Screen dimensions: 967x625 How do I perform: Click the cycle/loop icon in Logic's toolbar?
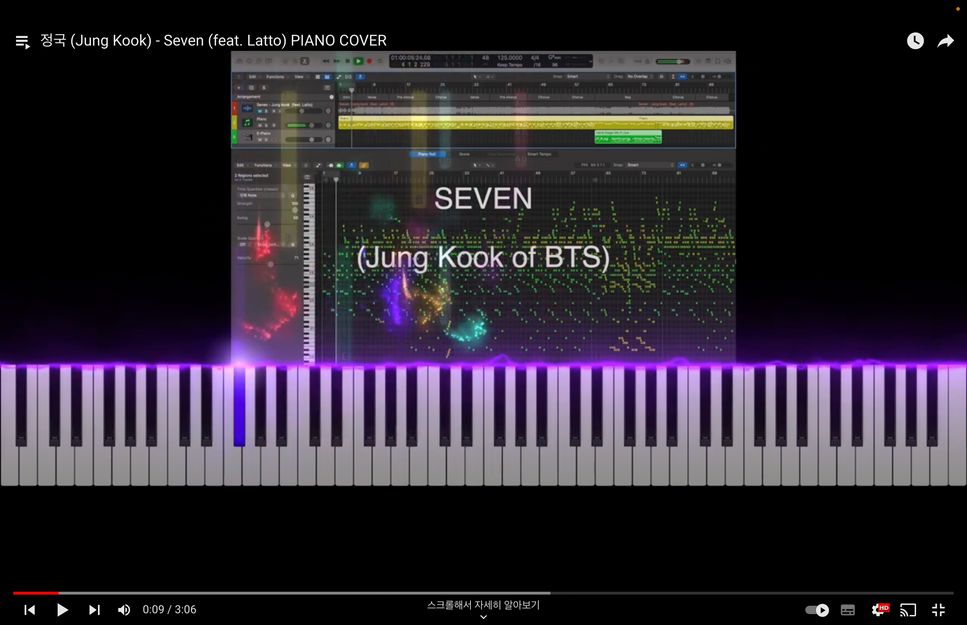[379, 60]
